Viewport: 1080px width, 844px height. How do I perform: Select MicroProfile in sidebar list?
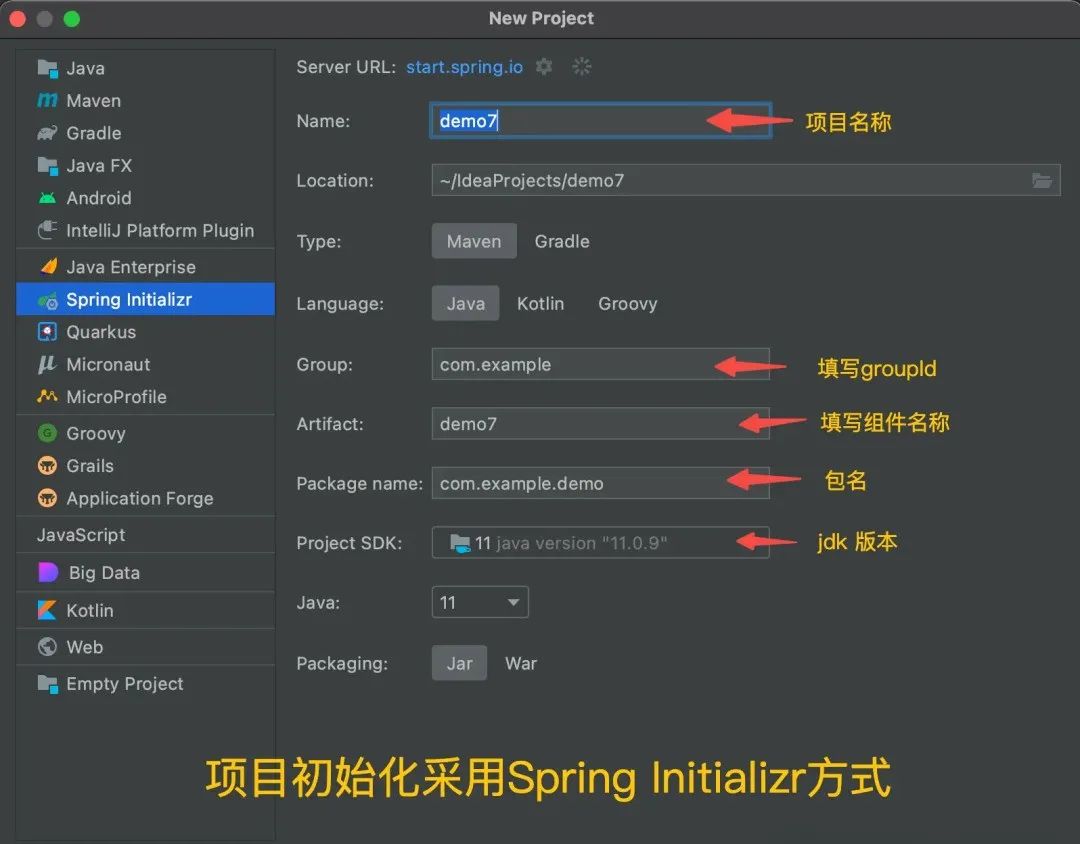click(x=145, y=397)
